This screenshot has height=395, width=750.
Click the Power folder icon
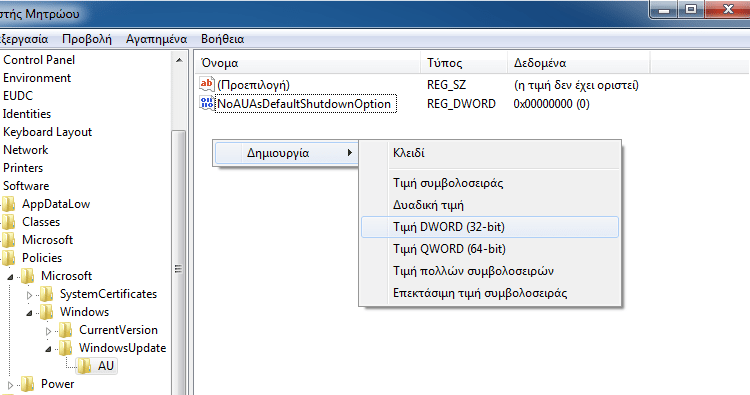point(27,384)
